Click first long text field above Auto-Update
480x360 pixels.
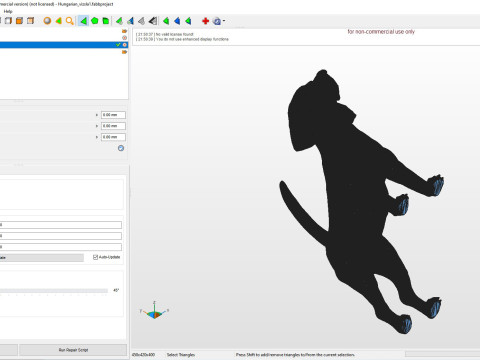pyautogui.click(x=61, y=225)
